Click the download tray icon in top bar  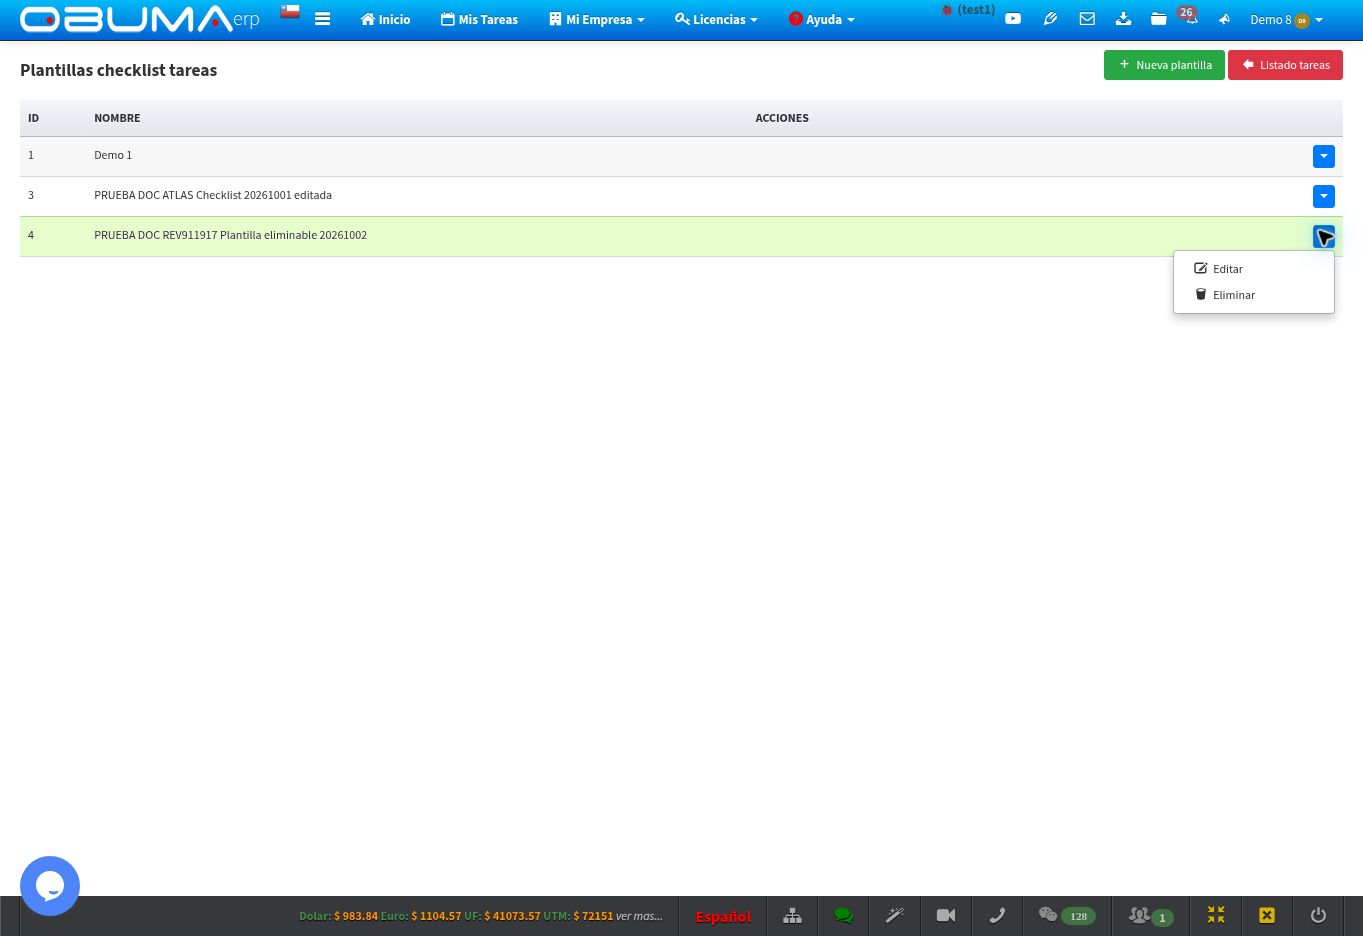1123,19
